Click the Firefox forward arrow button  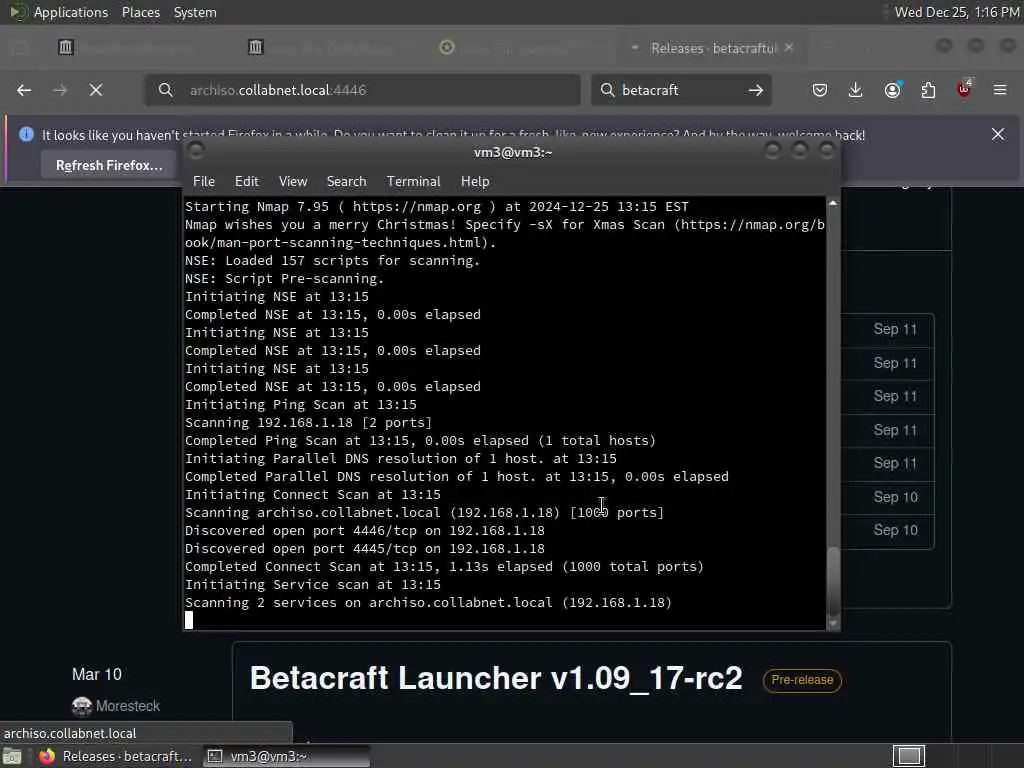tap(60, 90)
